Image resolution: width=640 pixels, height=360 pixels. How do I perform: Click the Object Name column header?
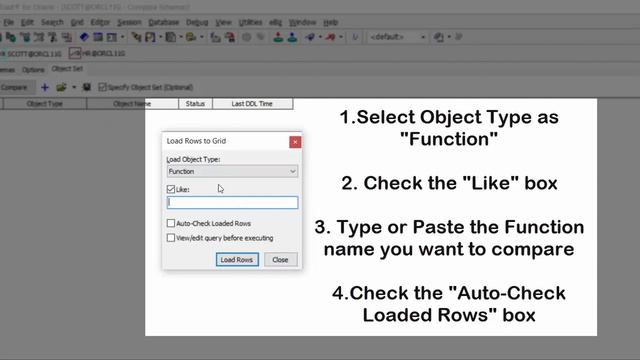click(132, 104)
